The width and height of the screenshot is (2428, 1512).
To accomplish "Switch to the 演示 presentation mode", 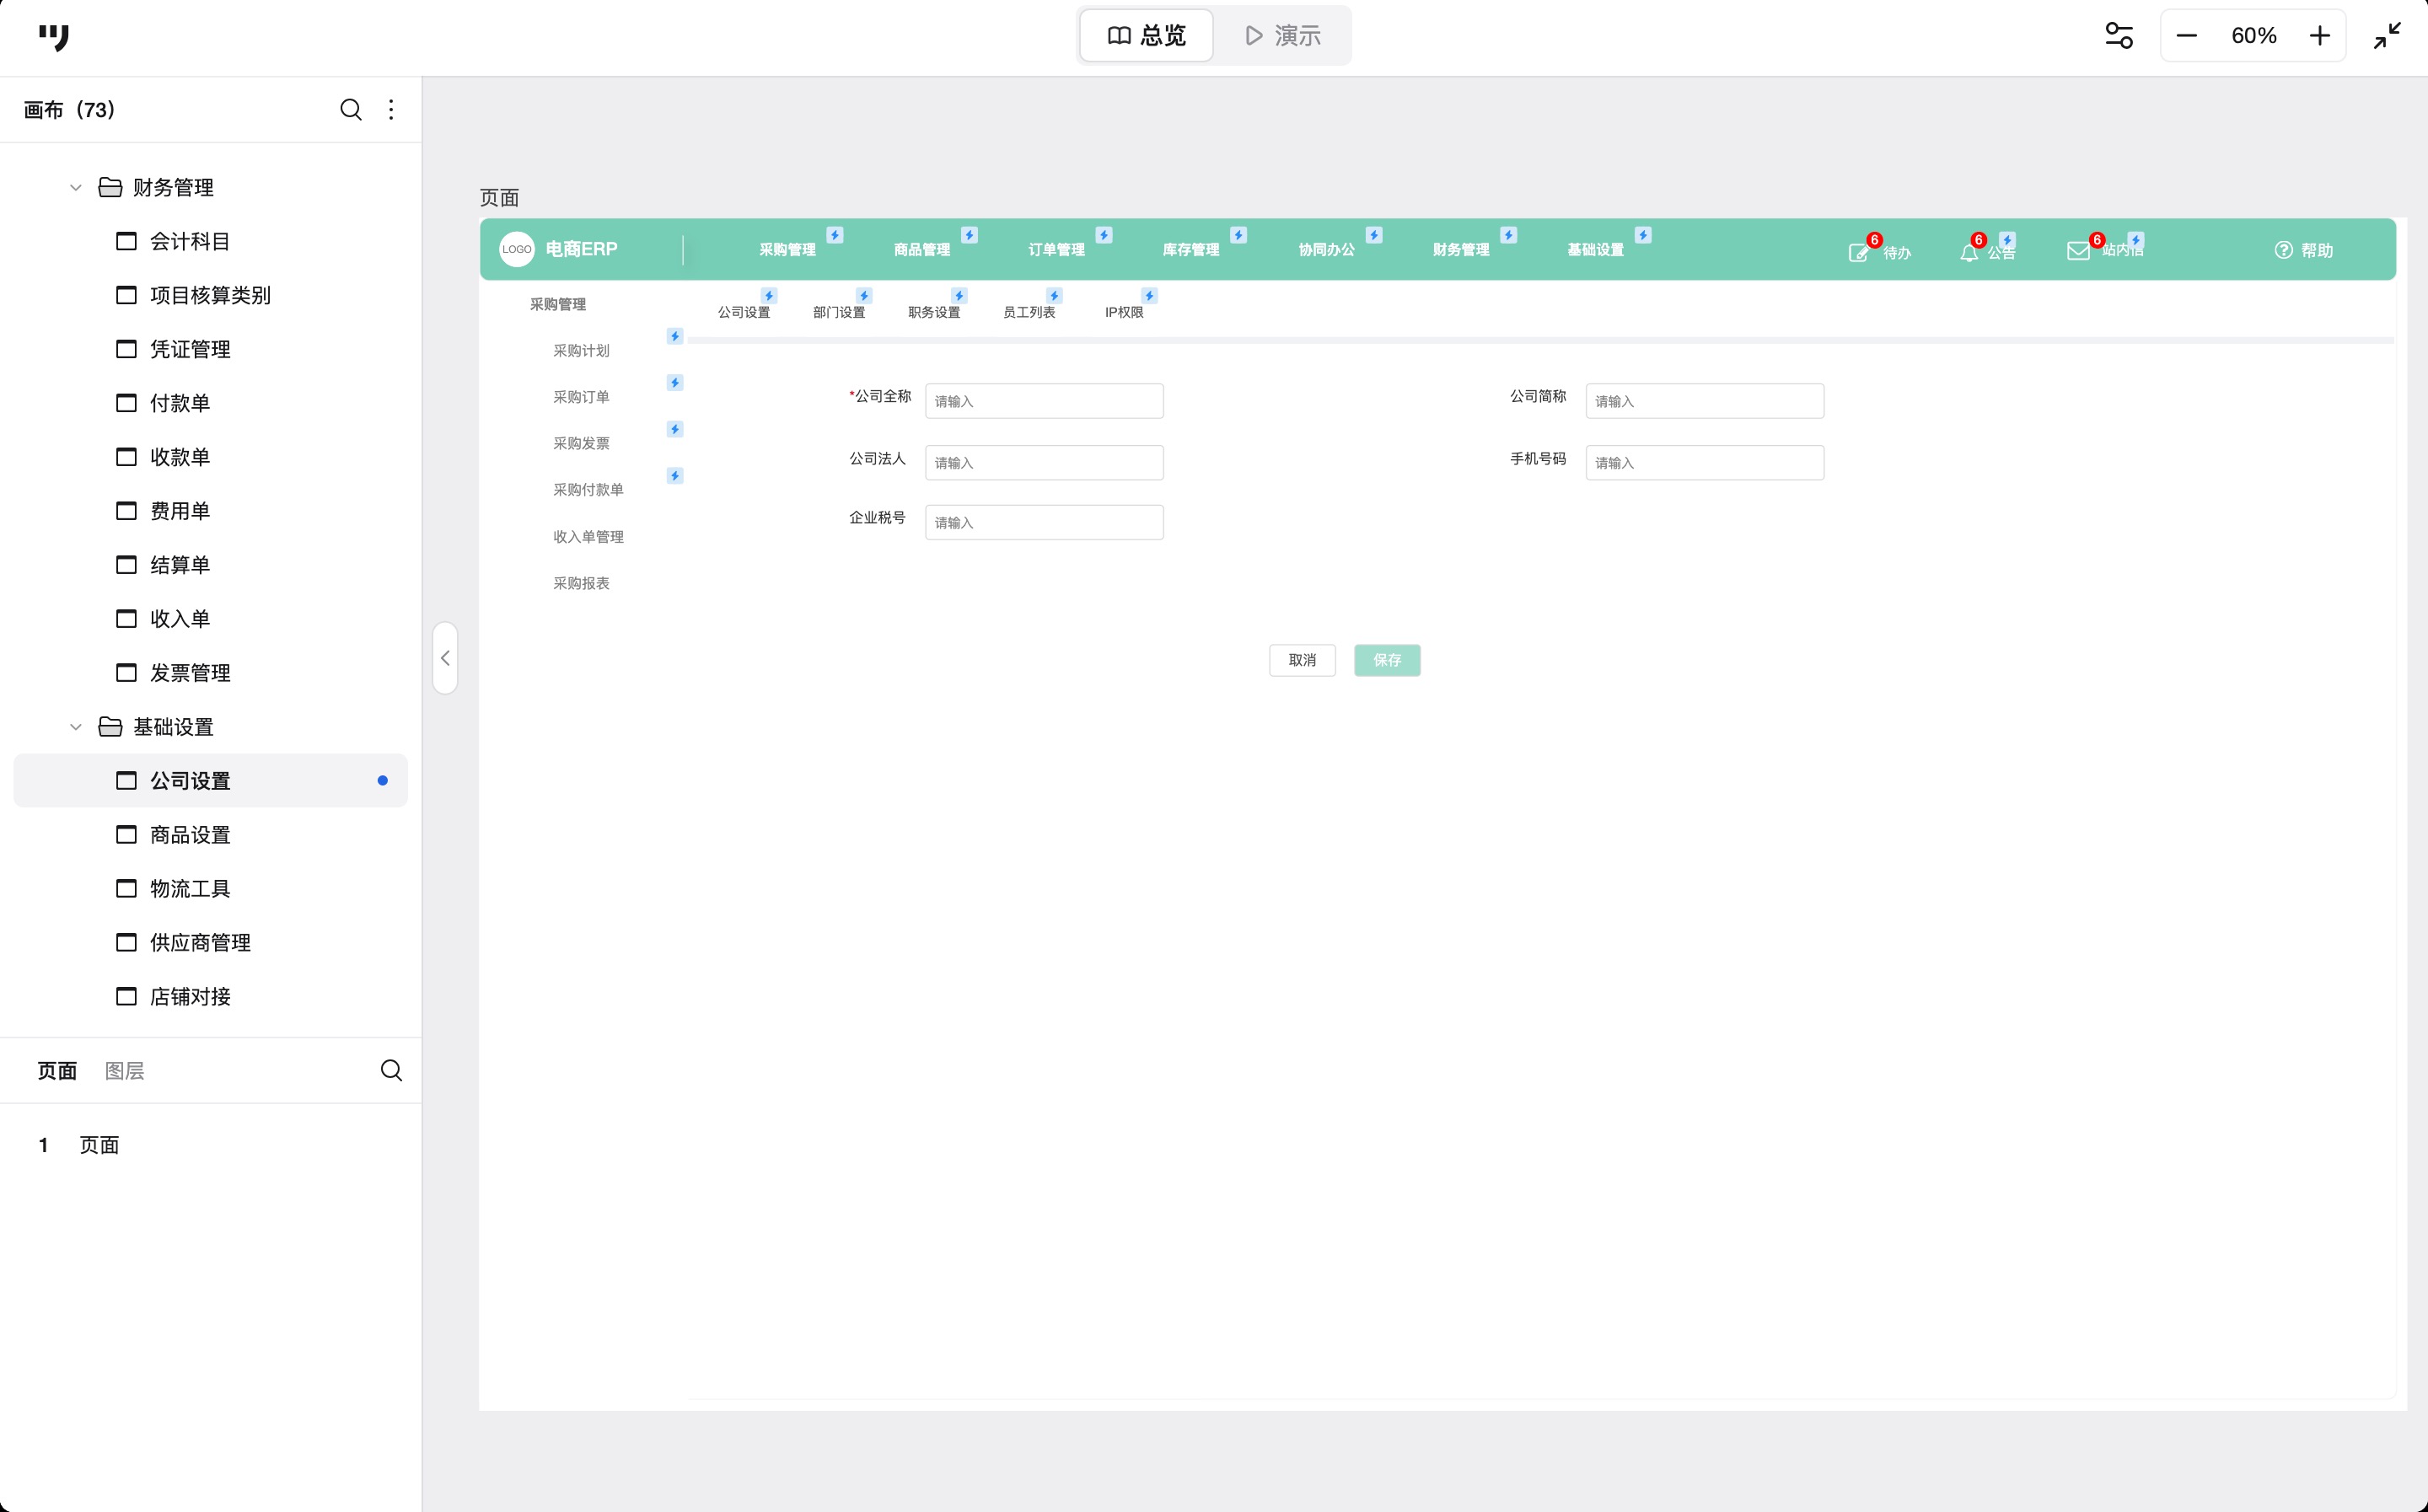I will [1283, 36].
